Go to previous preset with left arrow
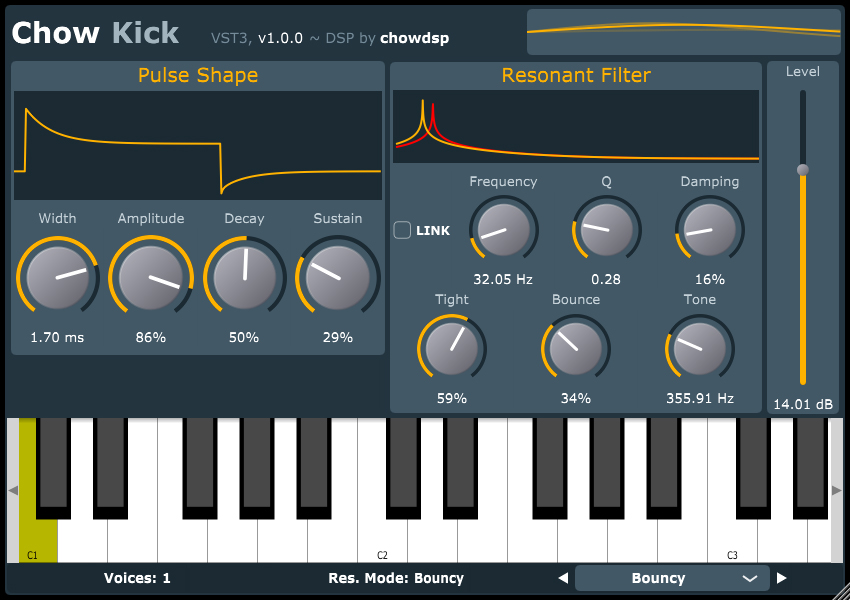 click(563, 578)
